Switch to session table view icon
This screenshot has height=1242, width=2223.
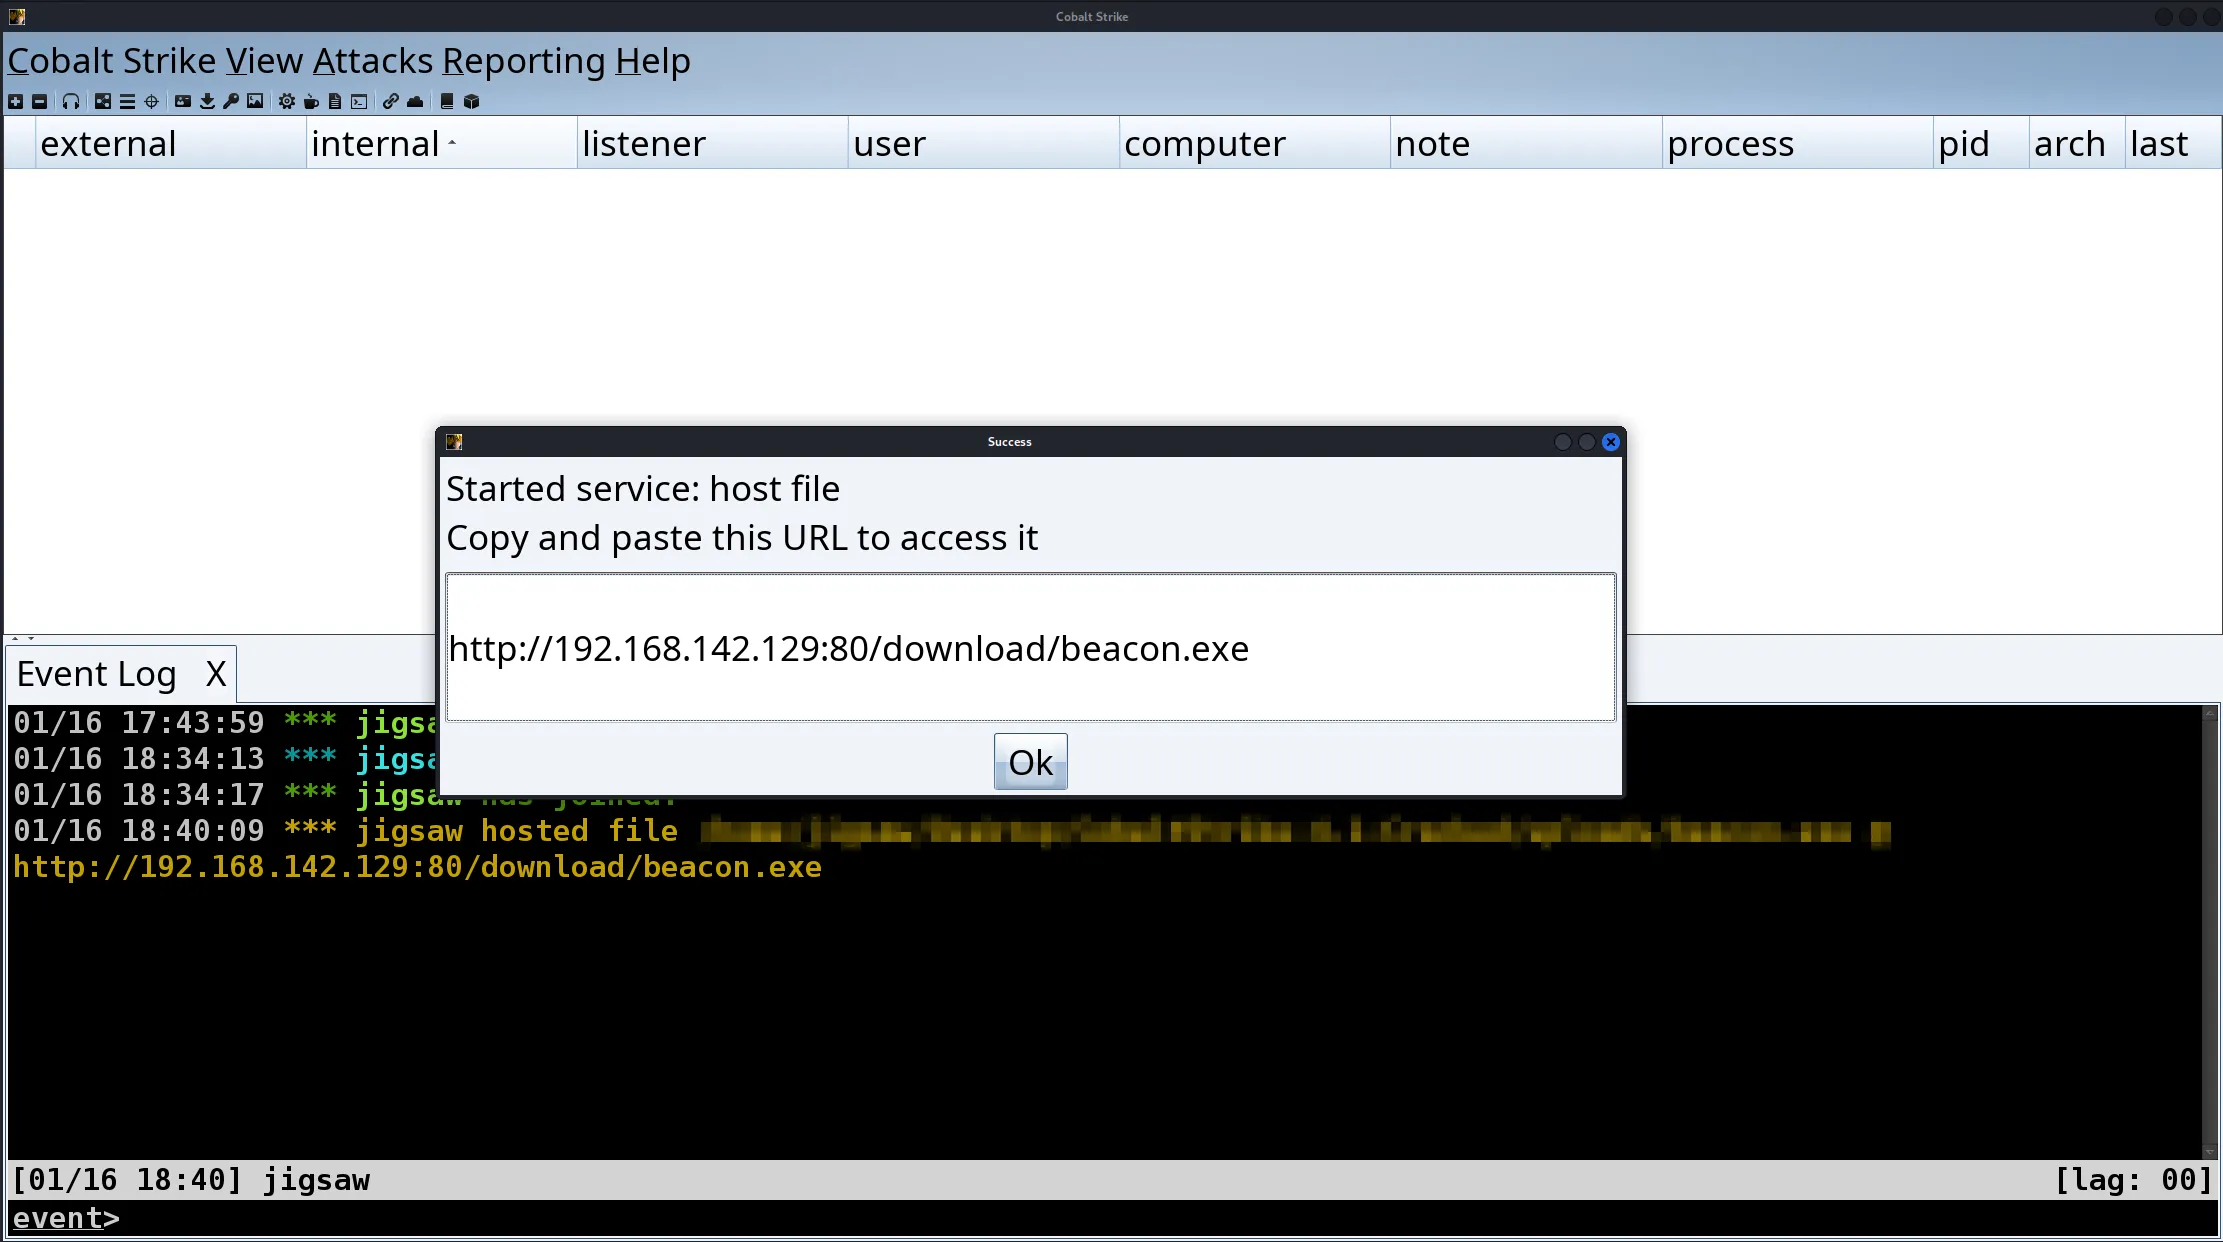coord(127,101)
